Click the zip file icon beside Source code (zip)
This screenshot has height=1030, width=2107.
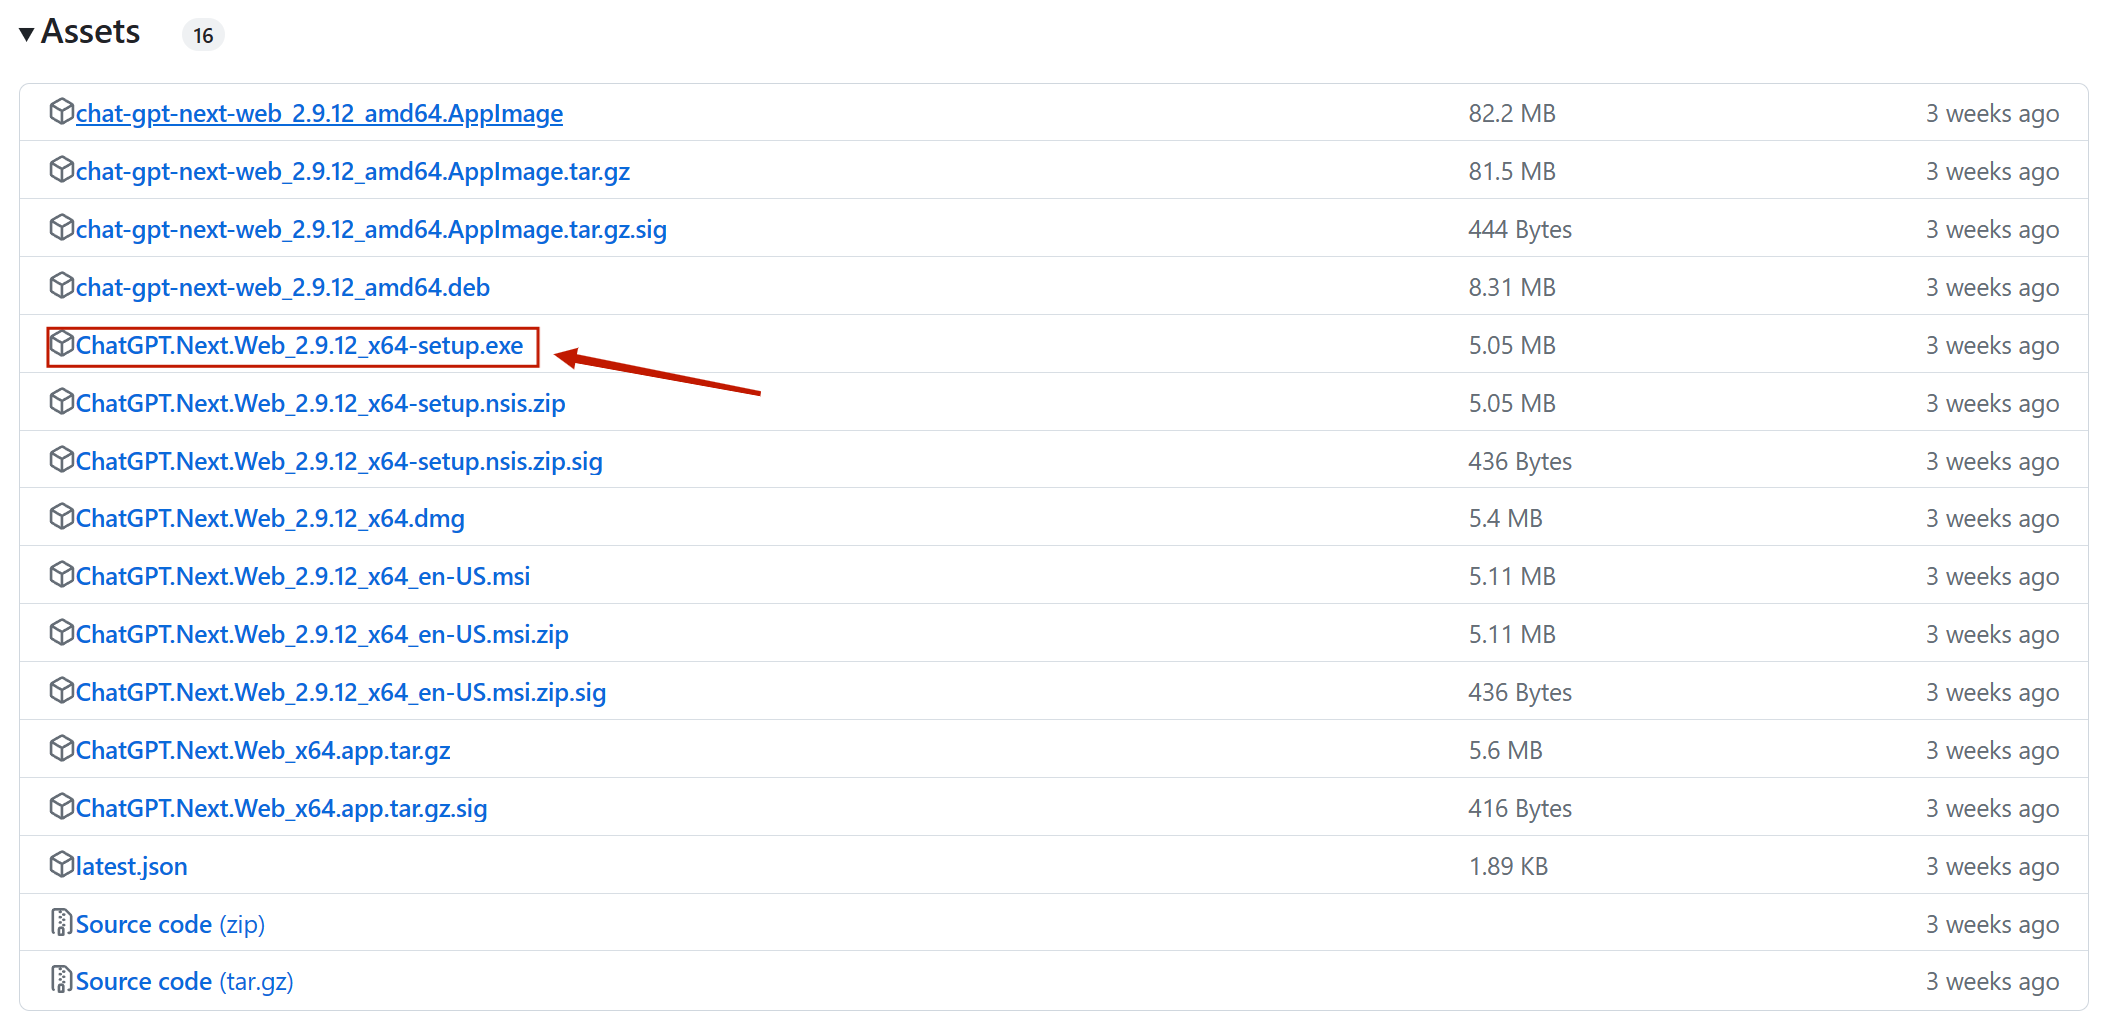(x=62, y=922)
